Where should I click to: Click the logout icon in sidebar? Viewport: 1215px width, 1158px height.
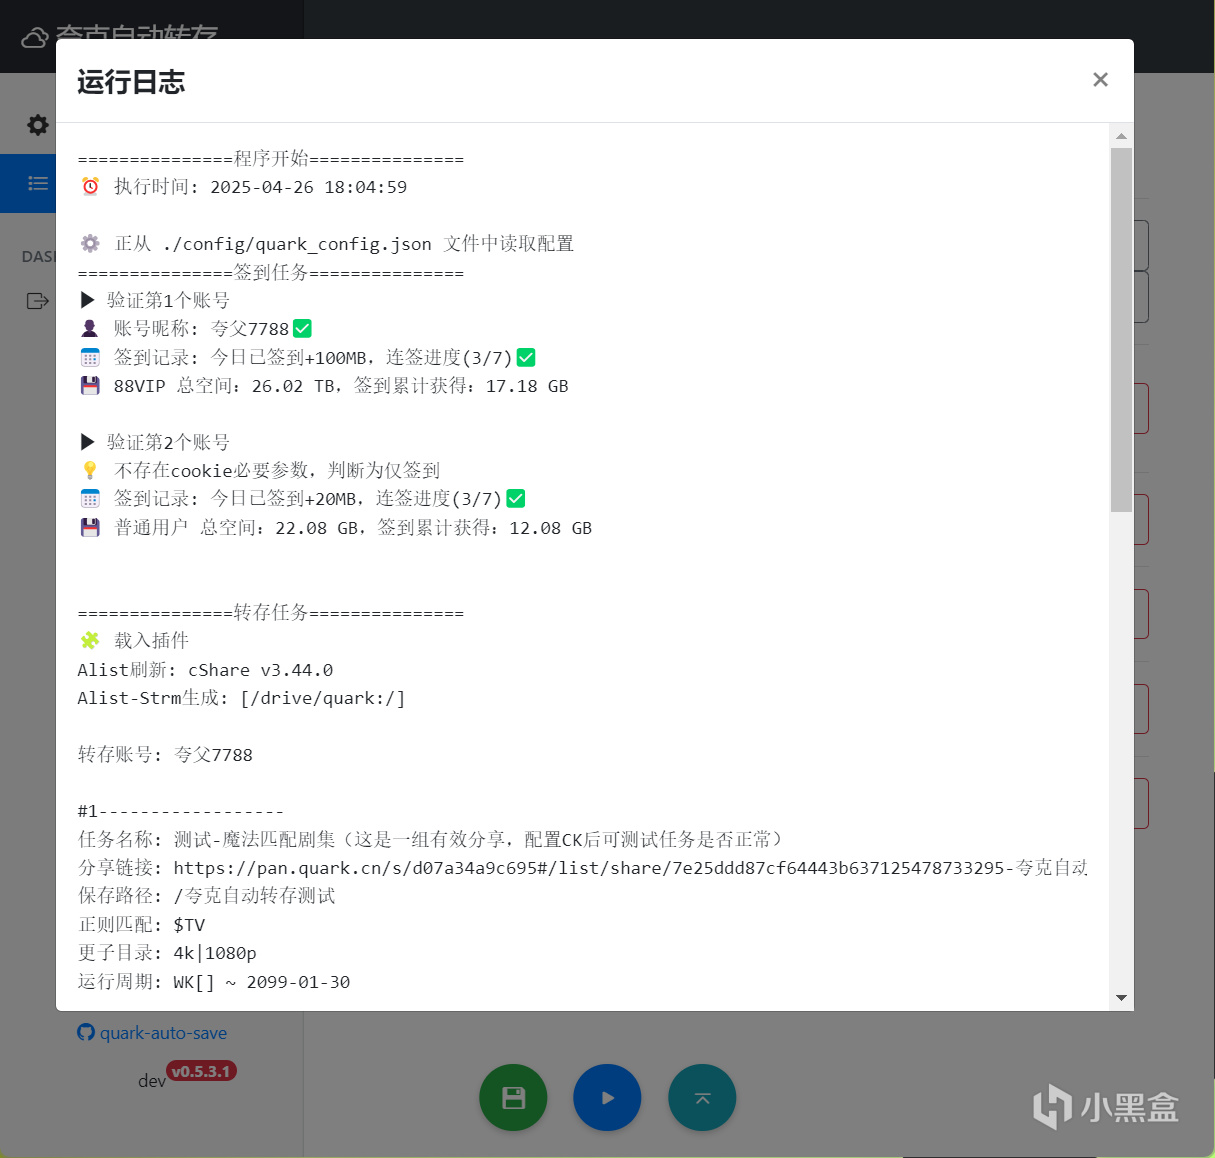tap(38, 301)
